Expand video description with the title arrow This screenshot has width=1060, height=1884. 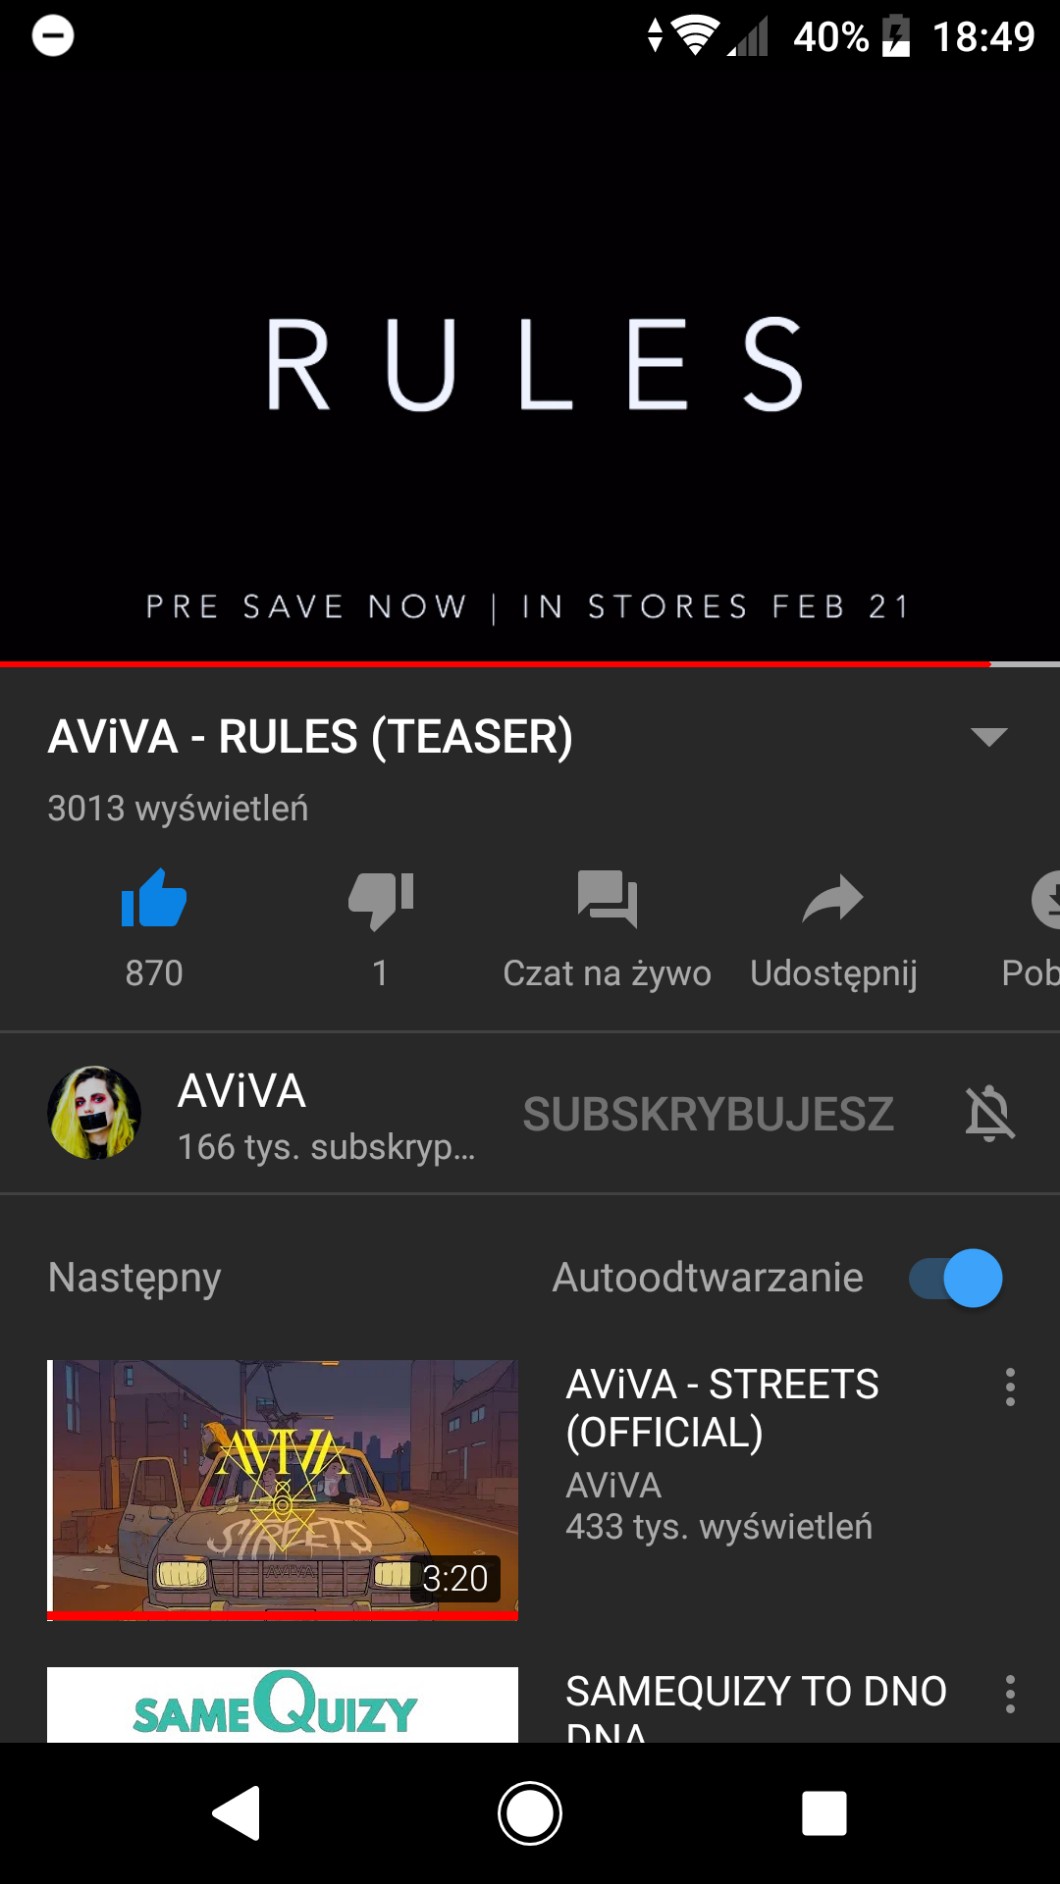coord(989,737)
